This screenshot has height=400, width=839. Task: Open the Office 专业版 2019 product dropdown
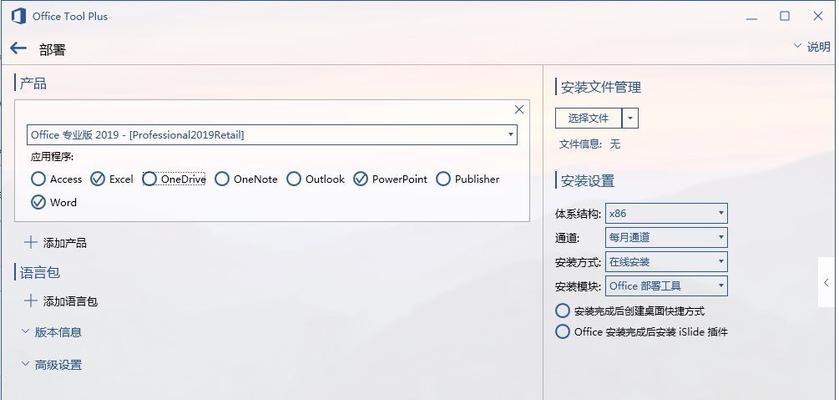(x=272, y=135)
